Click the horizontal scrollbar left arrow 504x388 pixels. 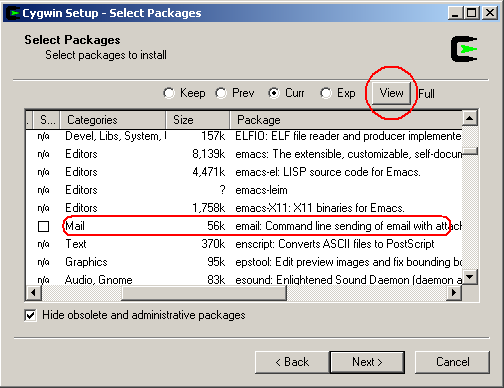(x=33, y=293)
